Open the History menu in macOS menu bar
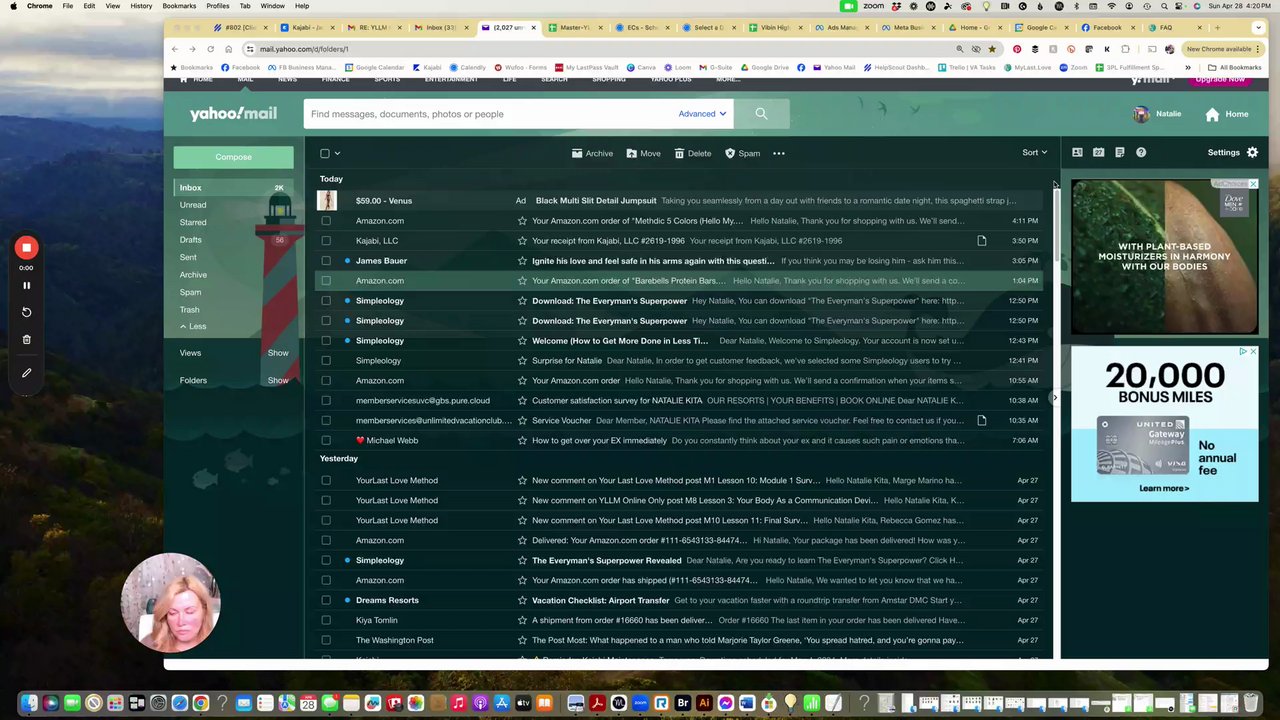 coord(141,6)
